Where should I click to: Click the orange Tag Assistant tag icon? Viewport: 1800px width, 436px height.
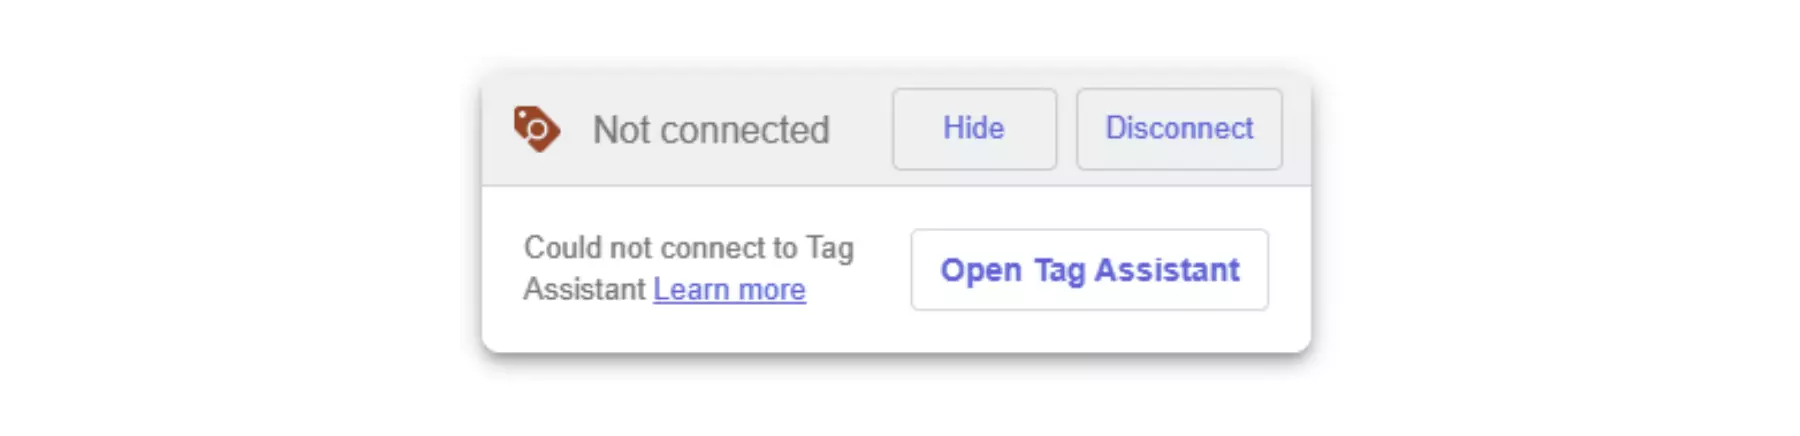click(536, 129)
